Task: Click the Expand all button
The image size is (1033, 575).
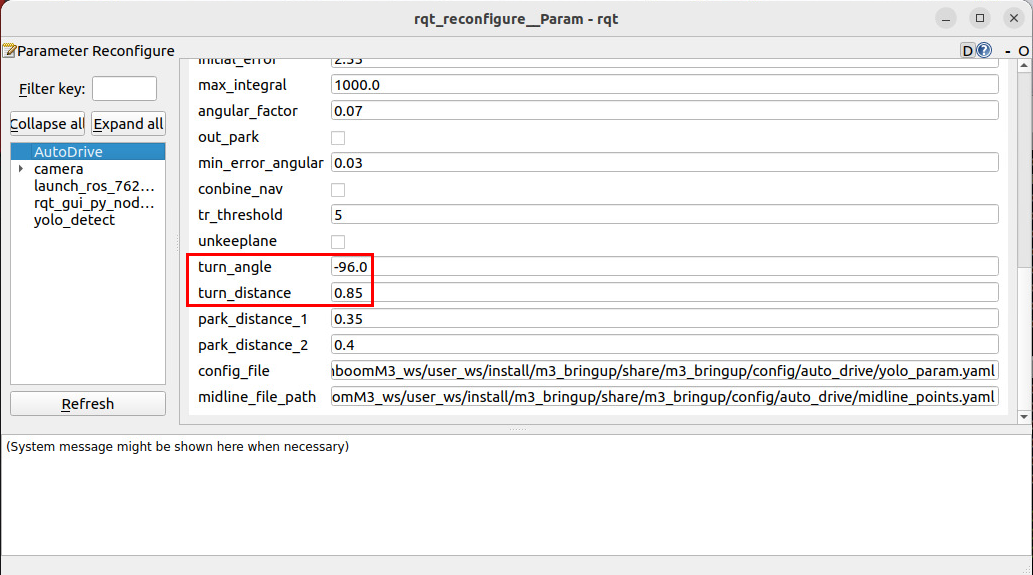Action: (128, 124)
